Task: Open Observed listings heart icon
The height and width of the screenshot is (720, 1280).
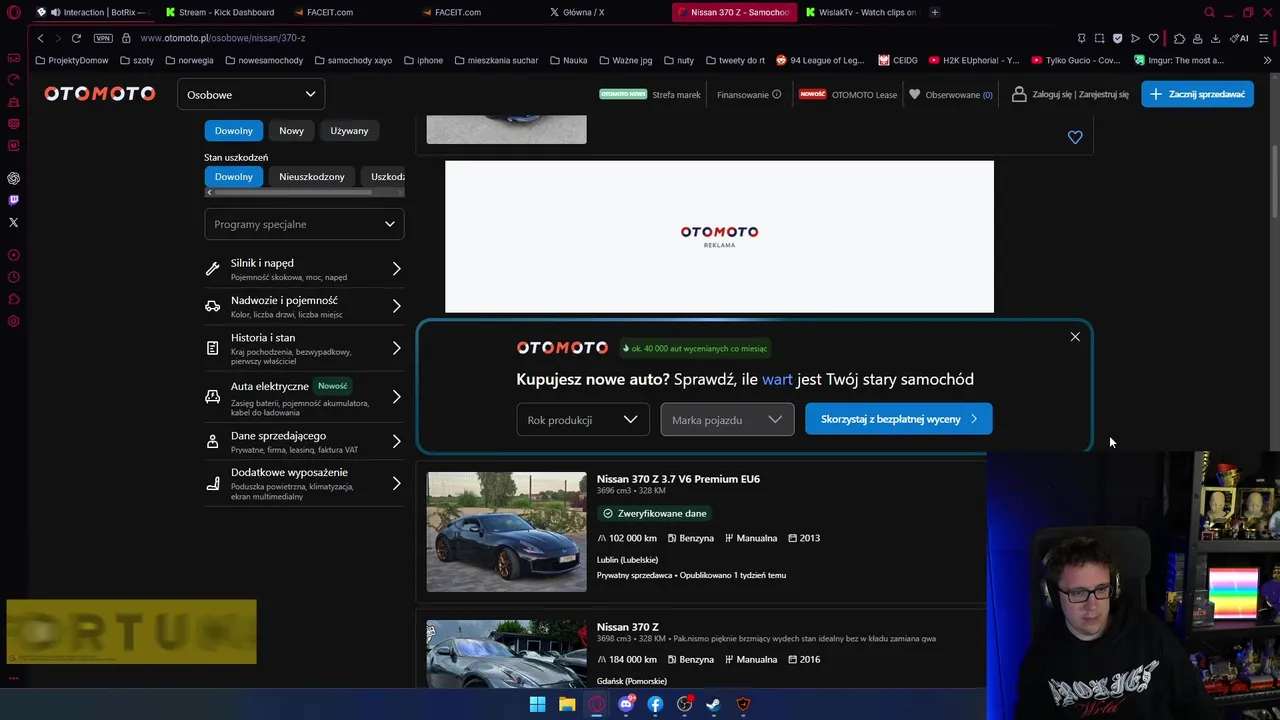Action: coord(914,94)
